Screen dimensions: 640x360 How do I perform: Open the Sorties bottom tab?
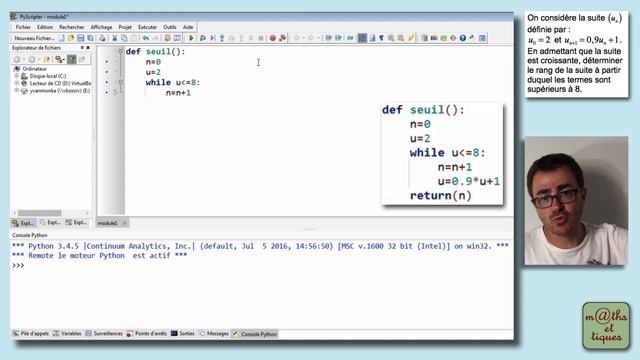point(182,334)
